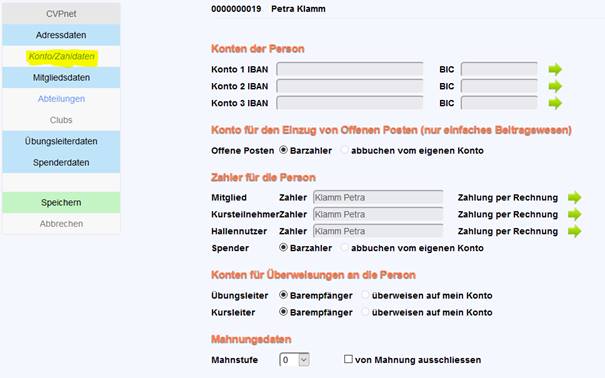Click the Abteilungen link in sidebar
The height and width of the screenshot is (378, 605).
(x=61, y=99)
